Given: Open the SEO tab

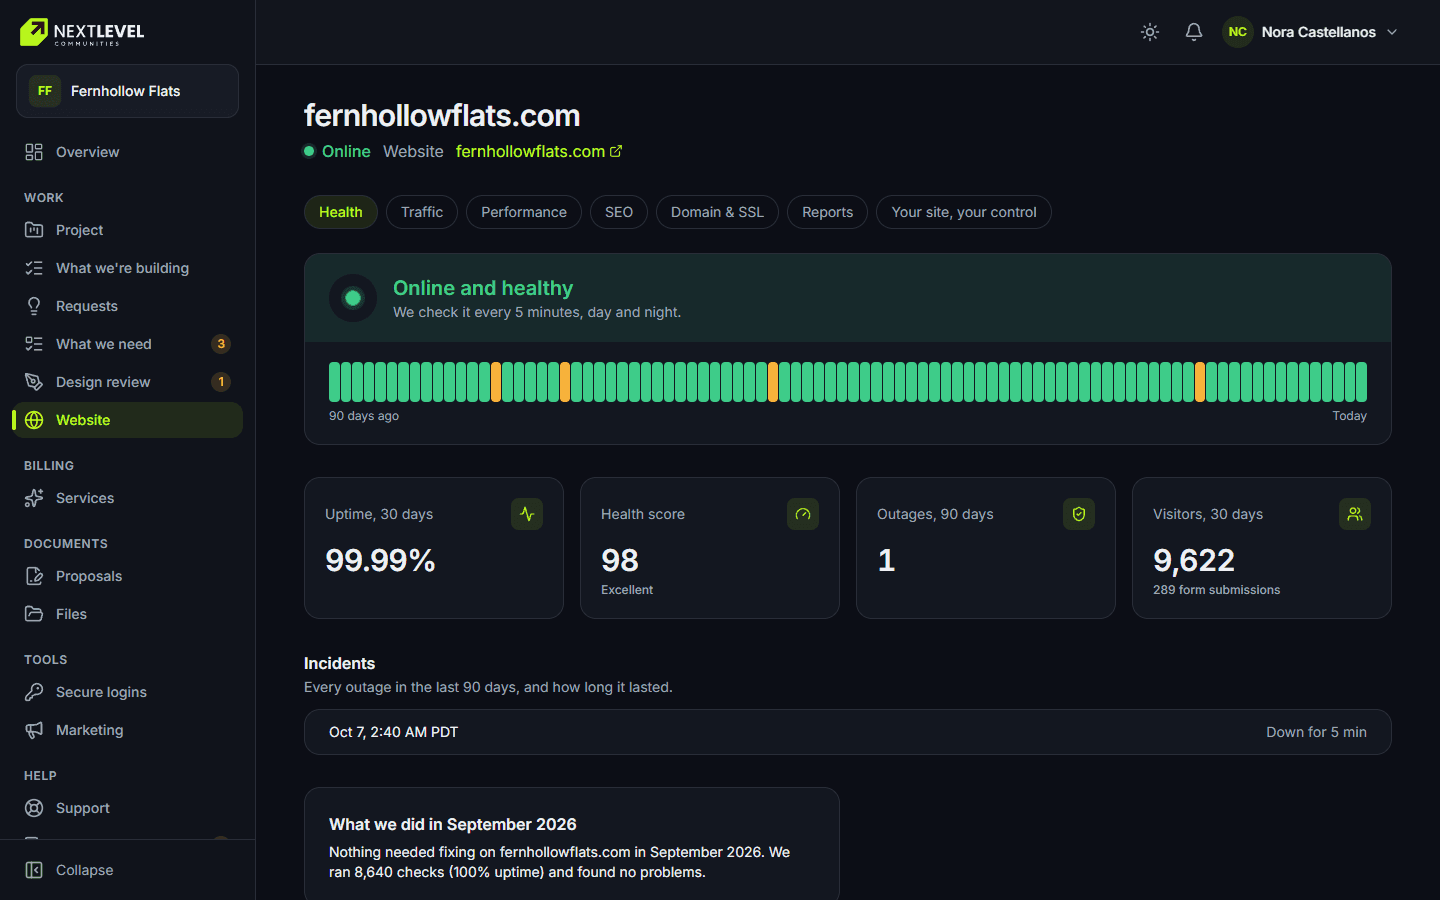Looking at the screenshot, I should click(619, 212).
